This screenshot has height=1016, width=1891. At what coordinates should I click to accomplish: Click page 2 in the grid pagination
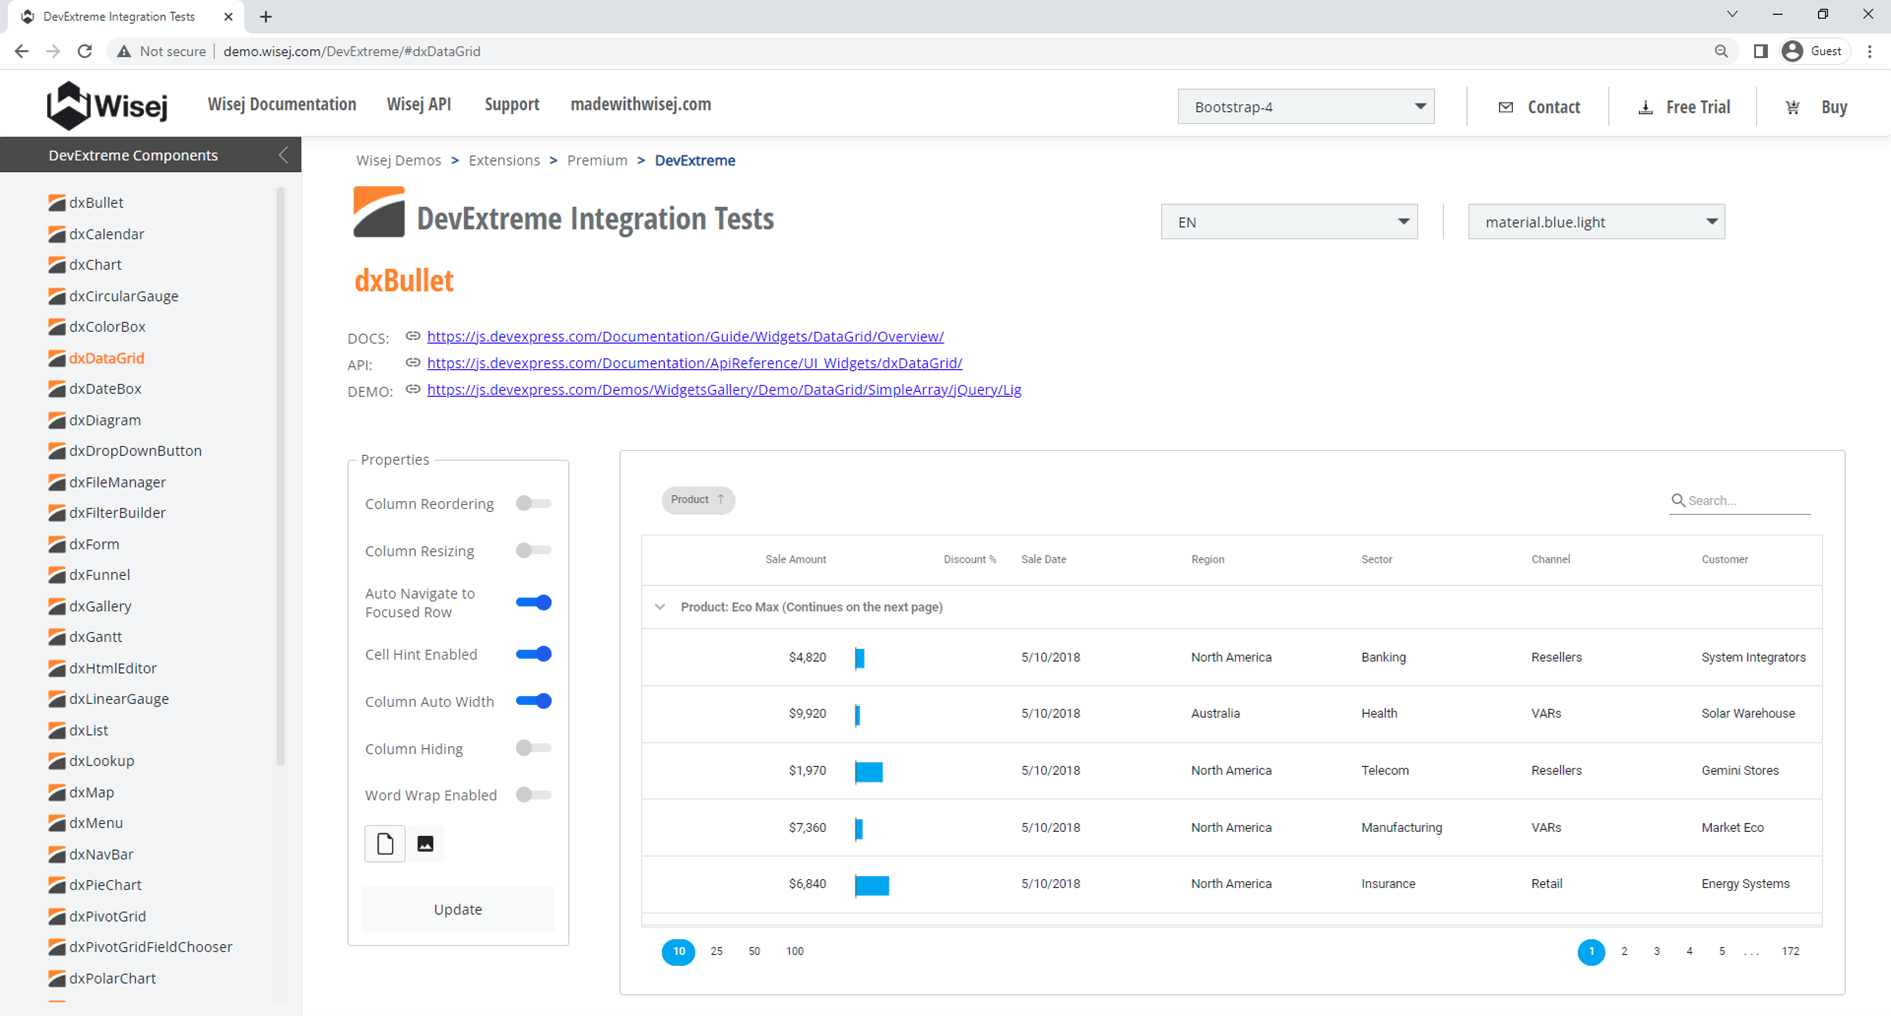point(1624,951)
